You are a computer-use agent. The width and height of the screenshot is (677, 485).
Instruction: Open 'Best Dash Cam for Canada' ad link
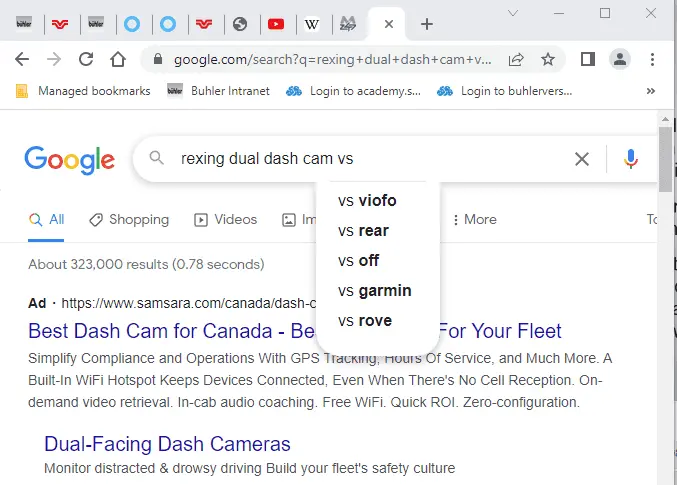click(171, 331)
